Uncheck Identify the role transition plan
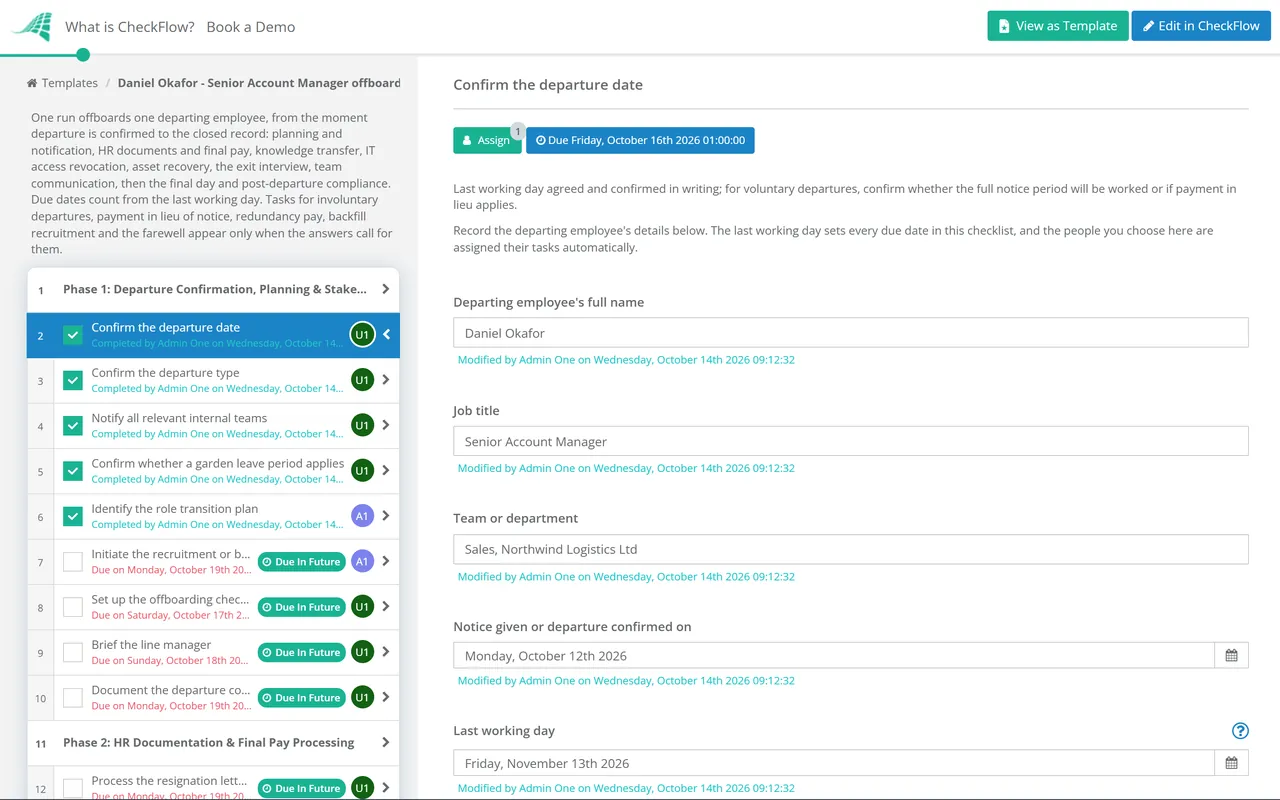 pyautogui.click(x=73, y=516)
